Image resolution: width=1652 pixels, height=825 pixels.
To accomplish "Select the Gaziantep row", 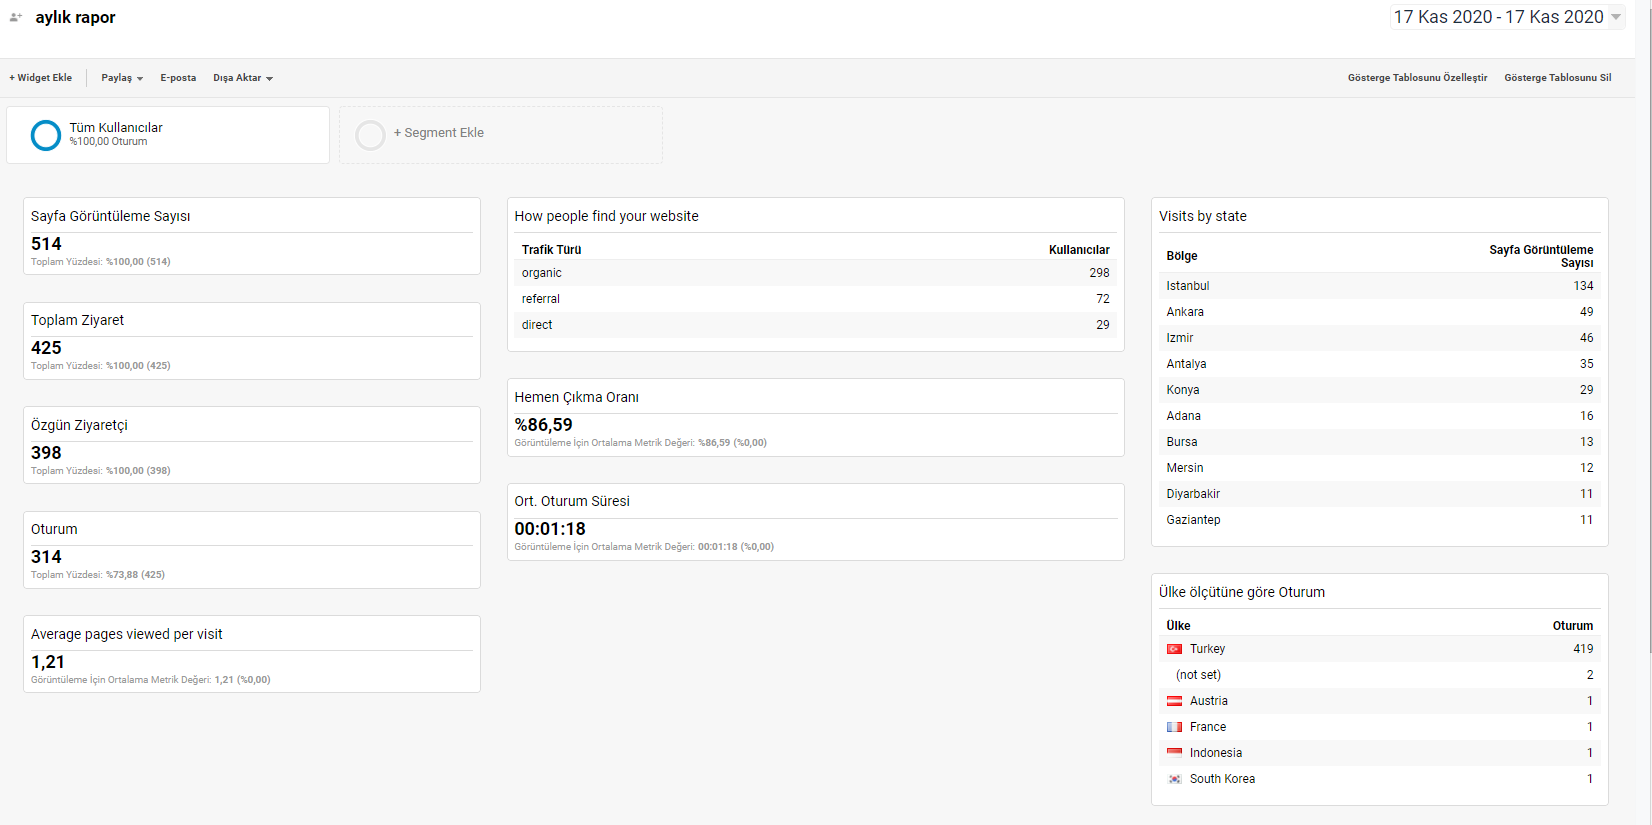I will 1380,520.
